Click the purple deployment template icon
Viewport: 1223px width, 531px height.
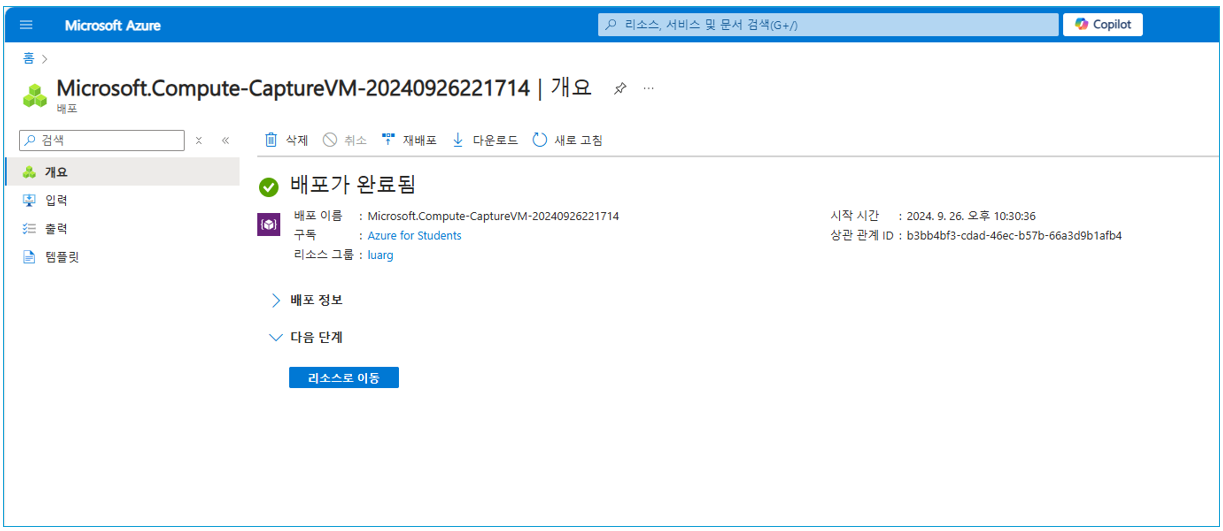click(x=268, y=224)
